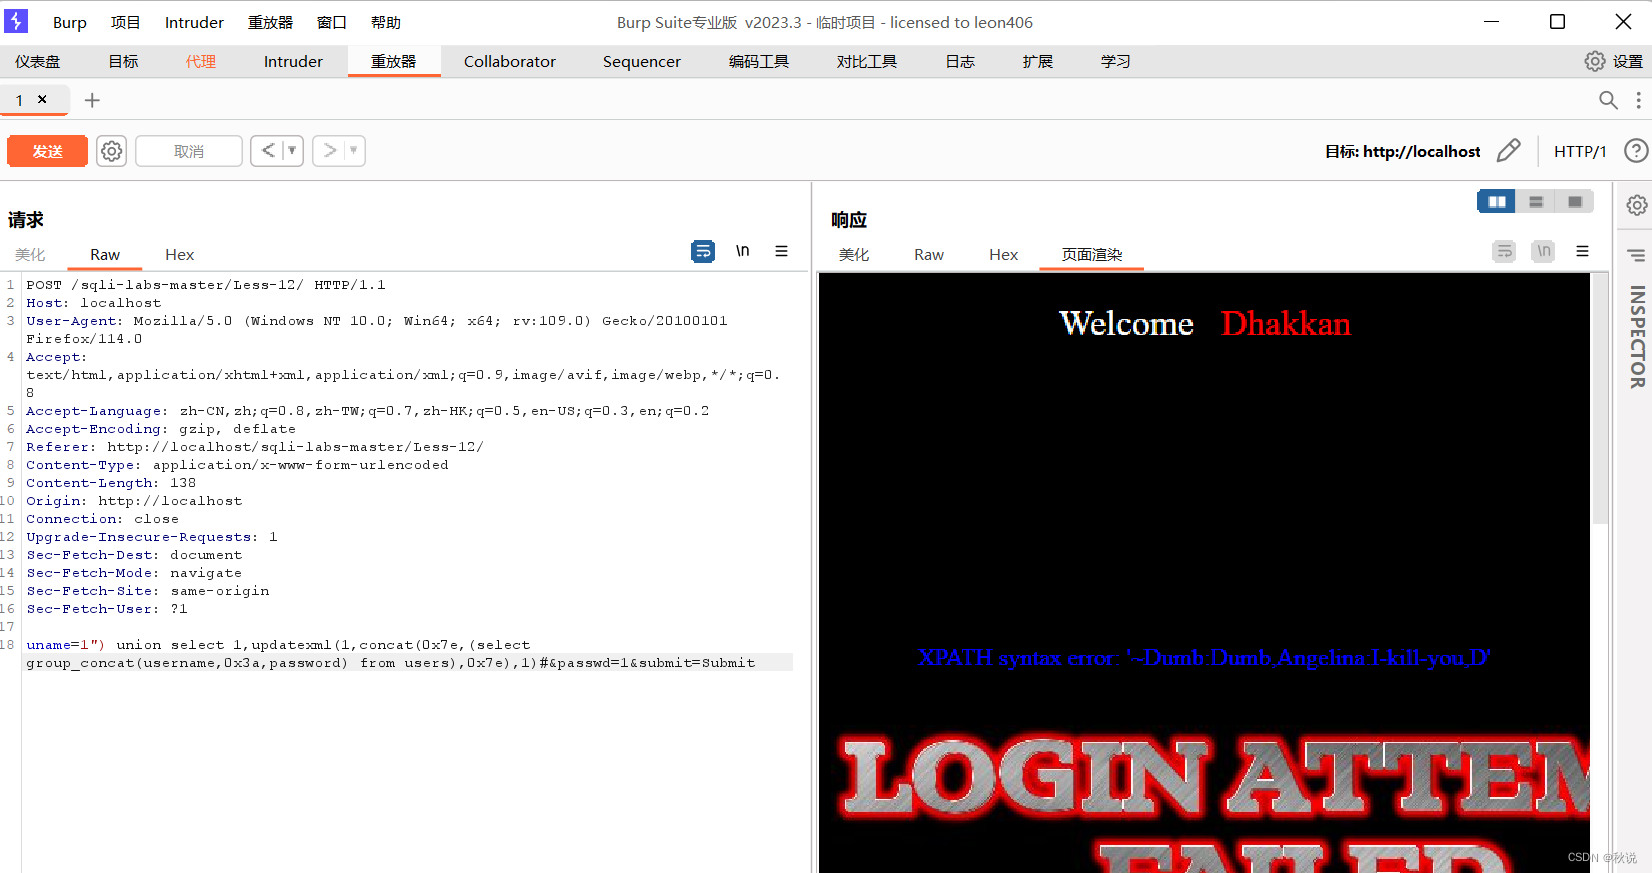
Task: Open the 重放器 menu in menu bar
Action: (x=270, y=22)
